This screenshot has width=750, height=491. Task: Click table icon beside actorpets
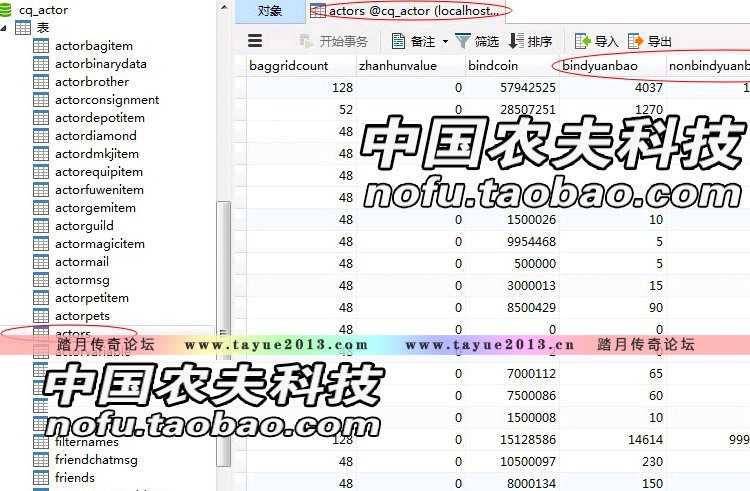coord(41,316)
